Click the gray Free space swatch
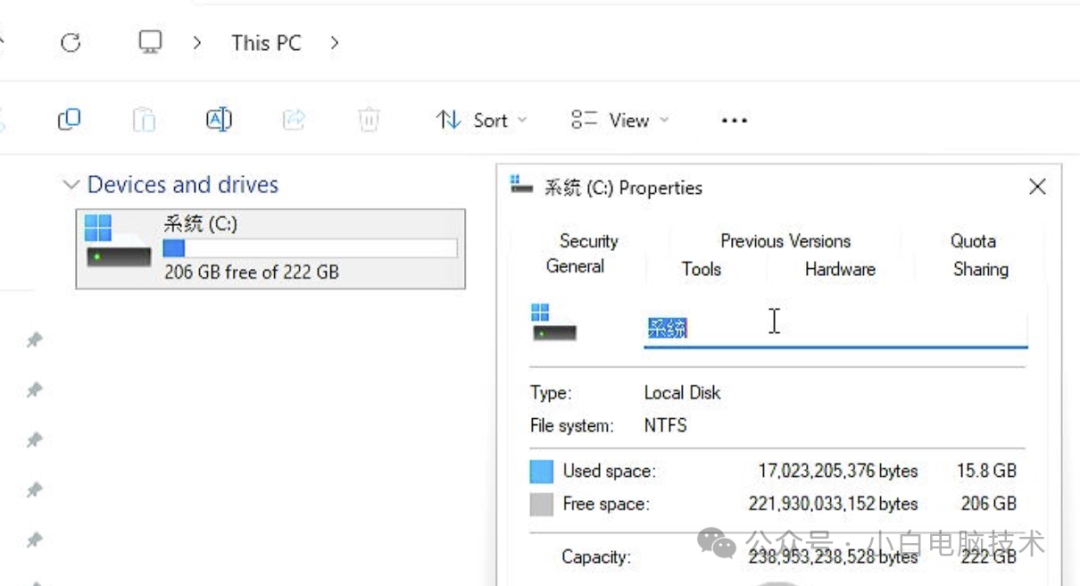 point(541,504)
